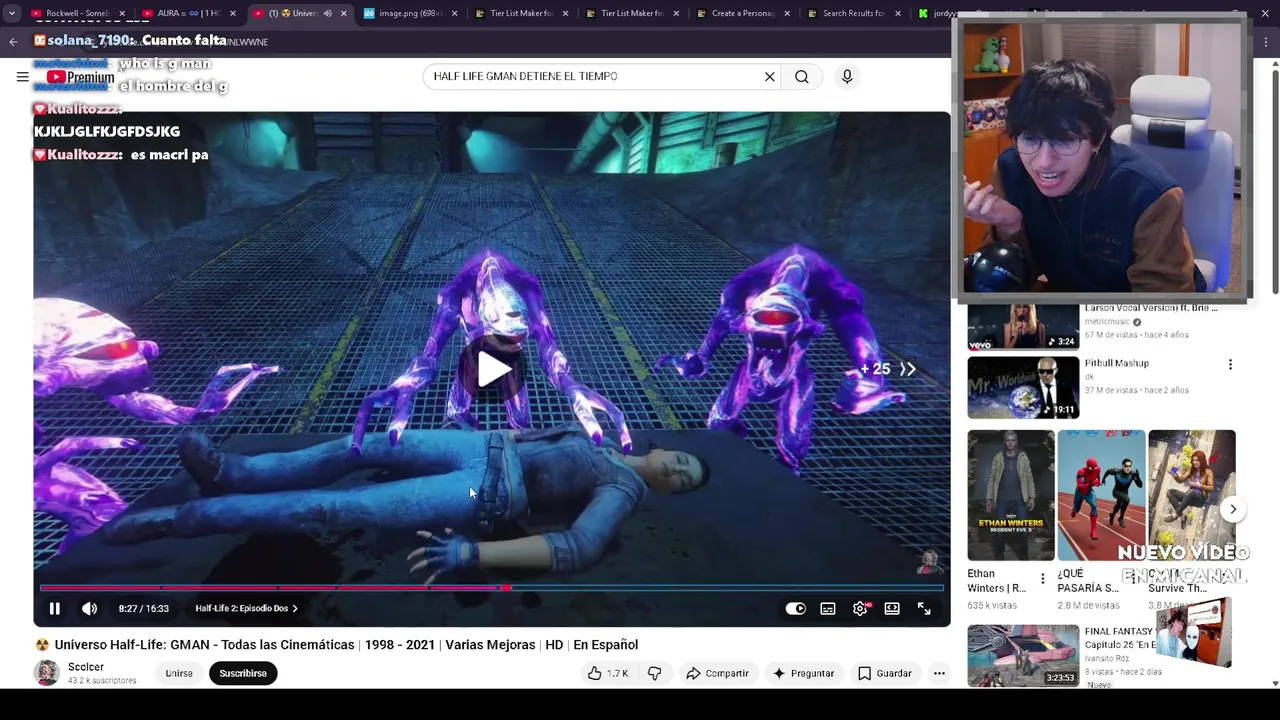Click the YouTube Premium logo

[81, 77]
